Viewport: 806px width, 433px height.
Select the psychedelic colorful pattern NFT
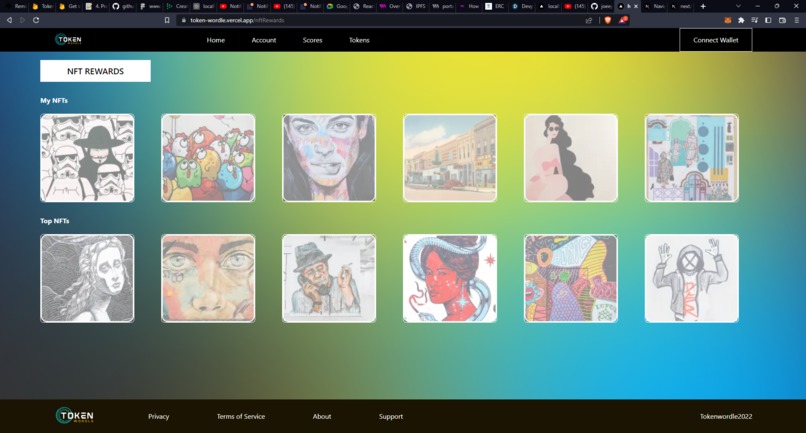(571, 278)
